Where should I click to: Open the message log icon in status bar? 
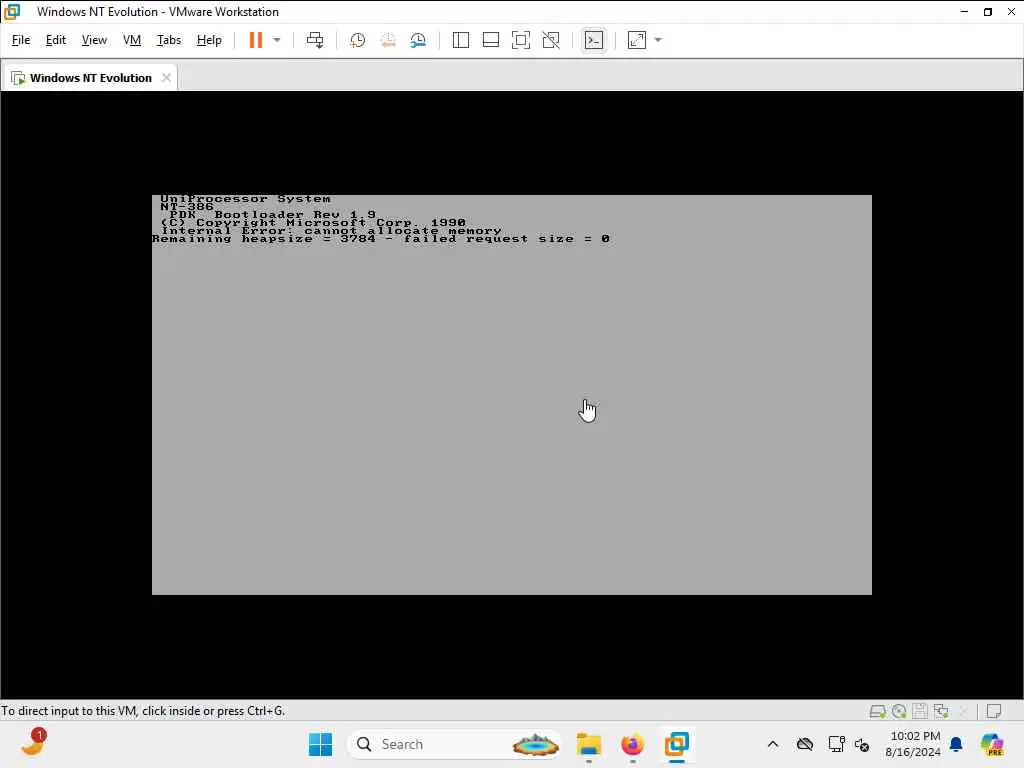click(x=994, y=711)
